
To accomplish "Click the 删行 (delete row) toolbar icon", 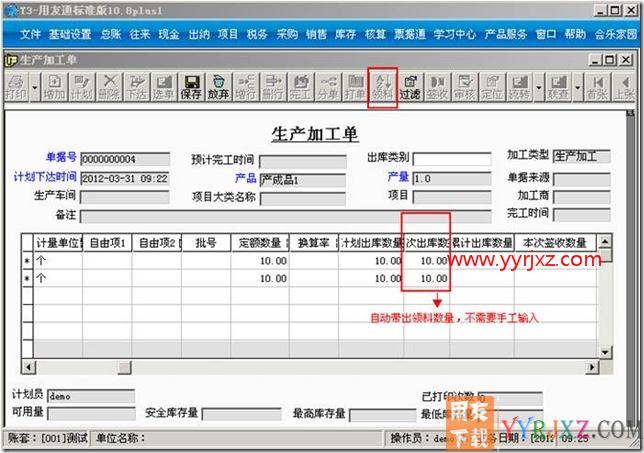I will click(273, 87).
